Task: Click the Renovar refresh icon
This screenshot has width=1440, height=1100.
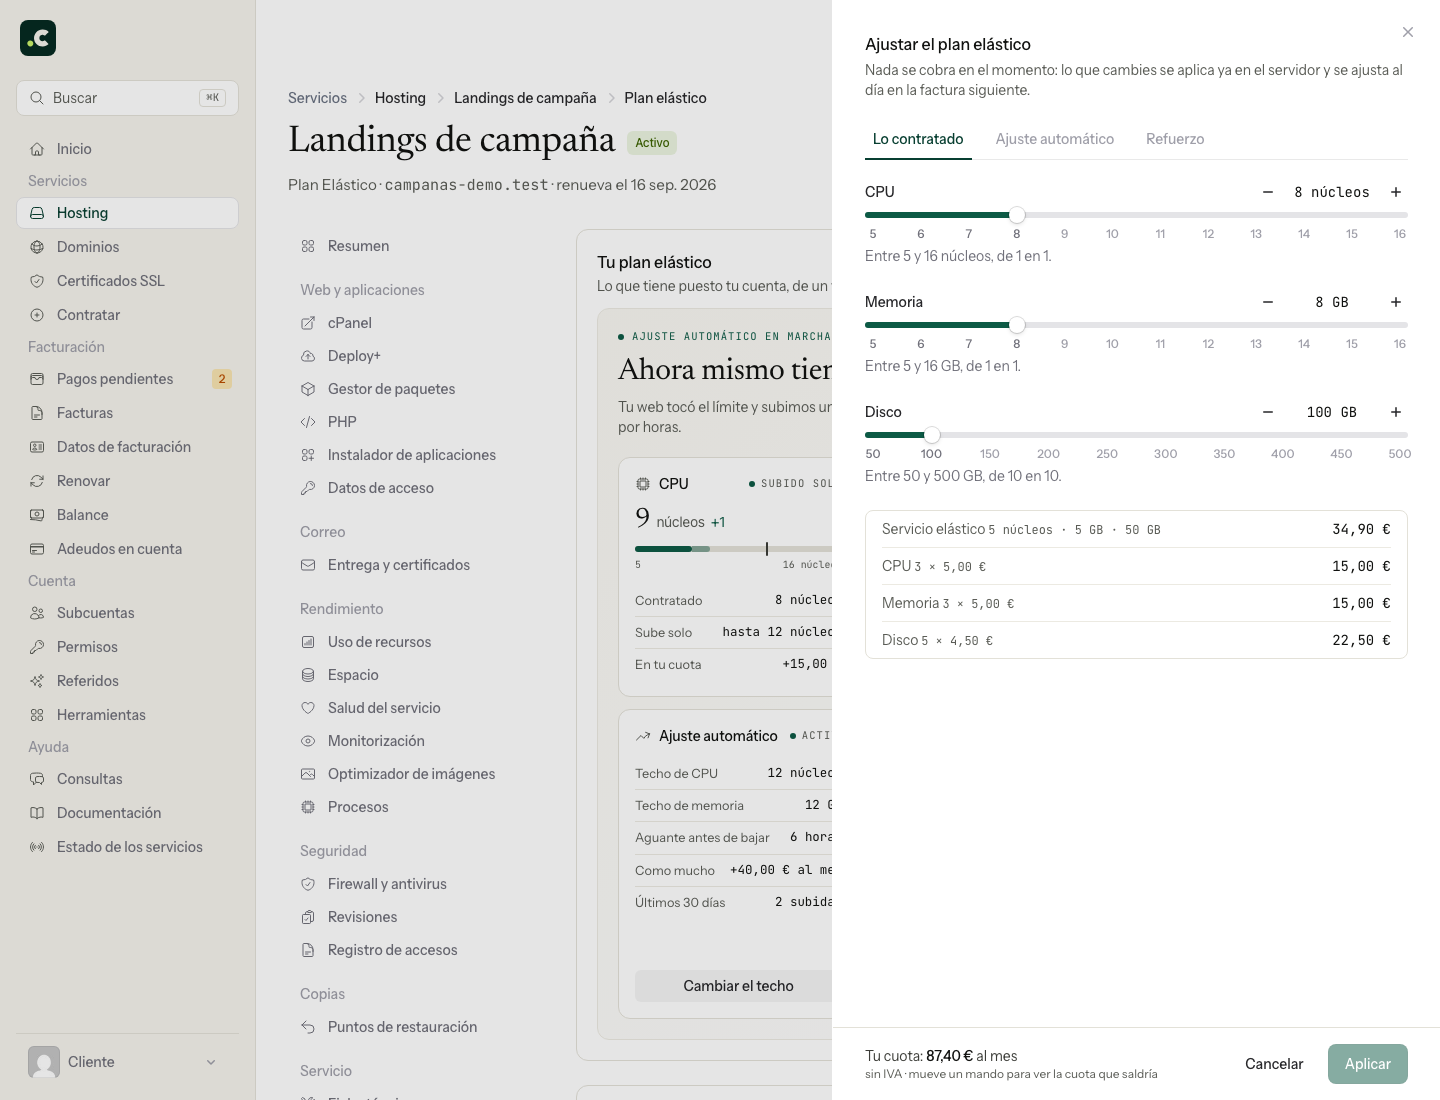Action: pos(37,481)
